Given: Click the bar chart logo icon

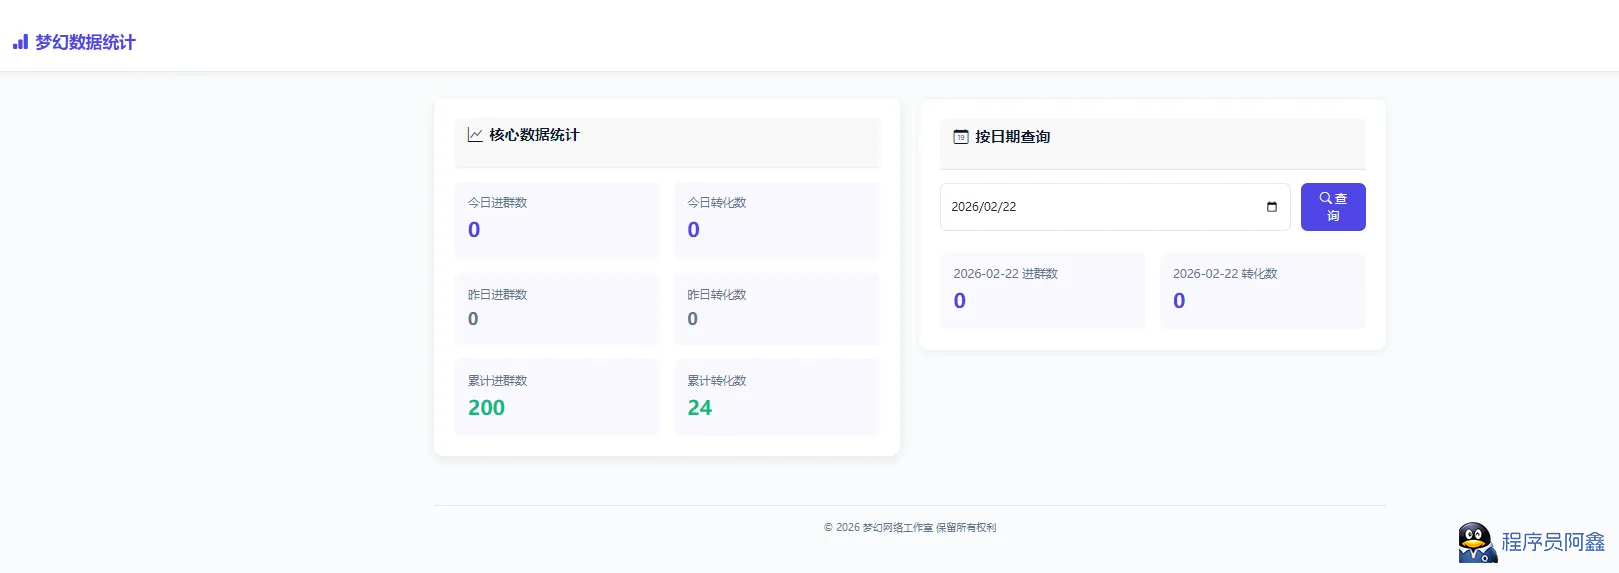Looking at the screenshot, I should point(20,42).
